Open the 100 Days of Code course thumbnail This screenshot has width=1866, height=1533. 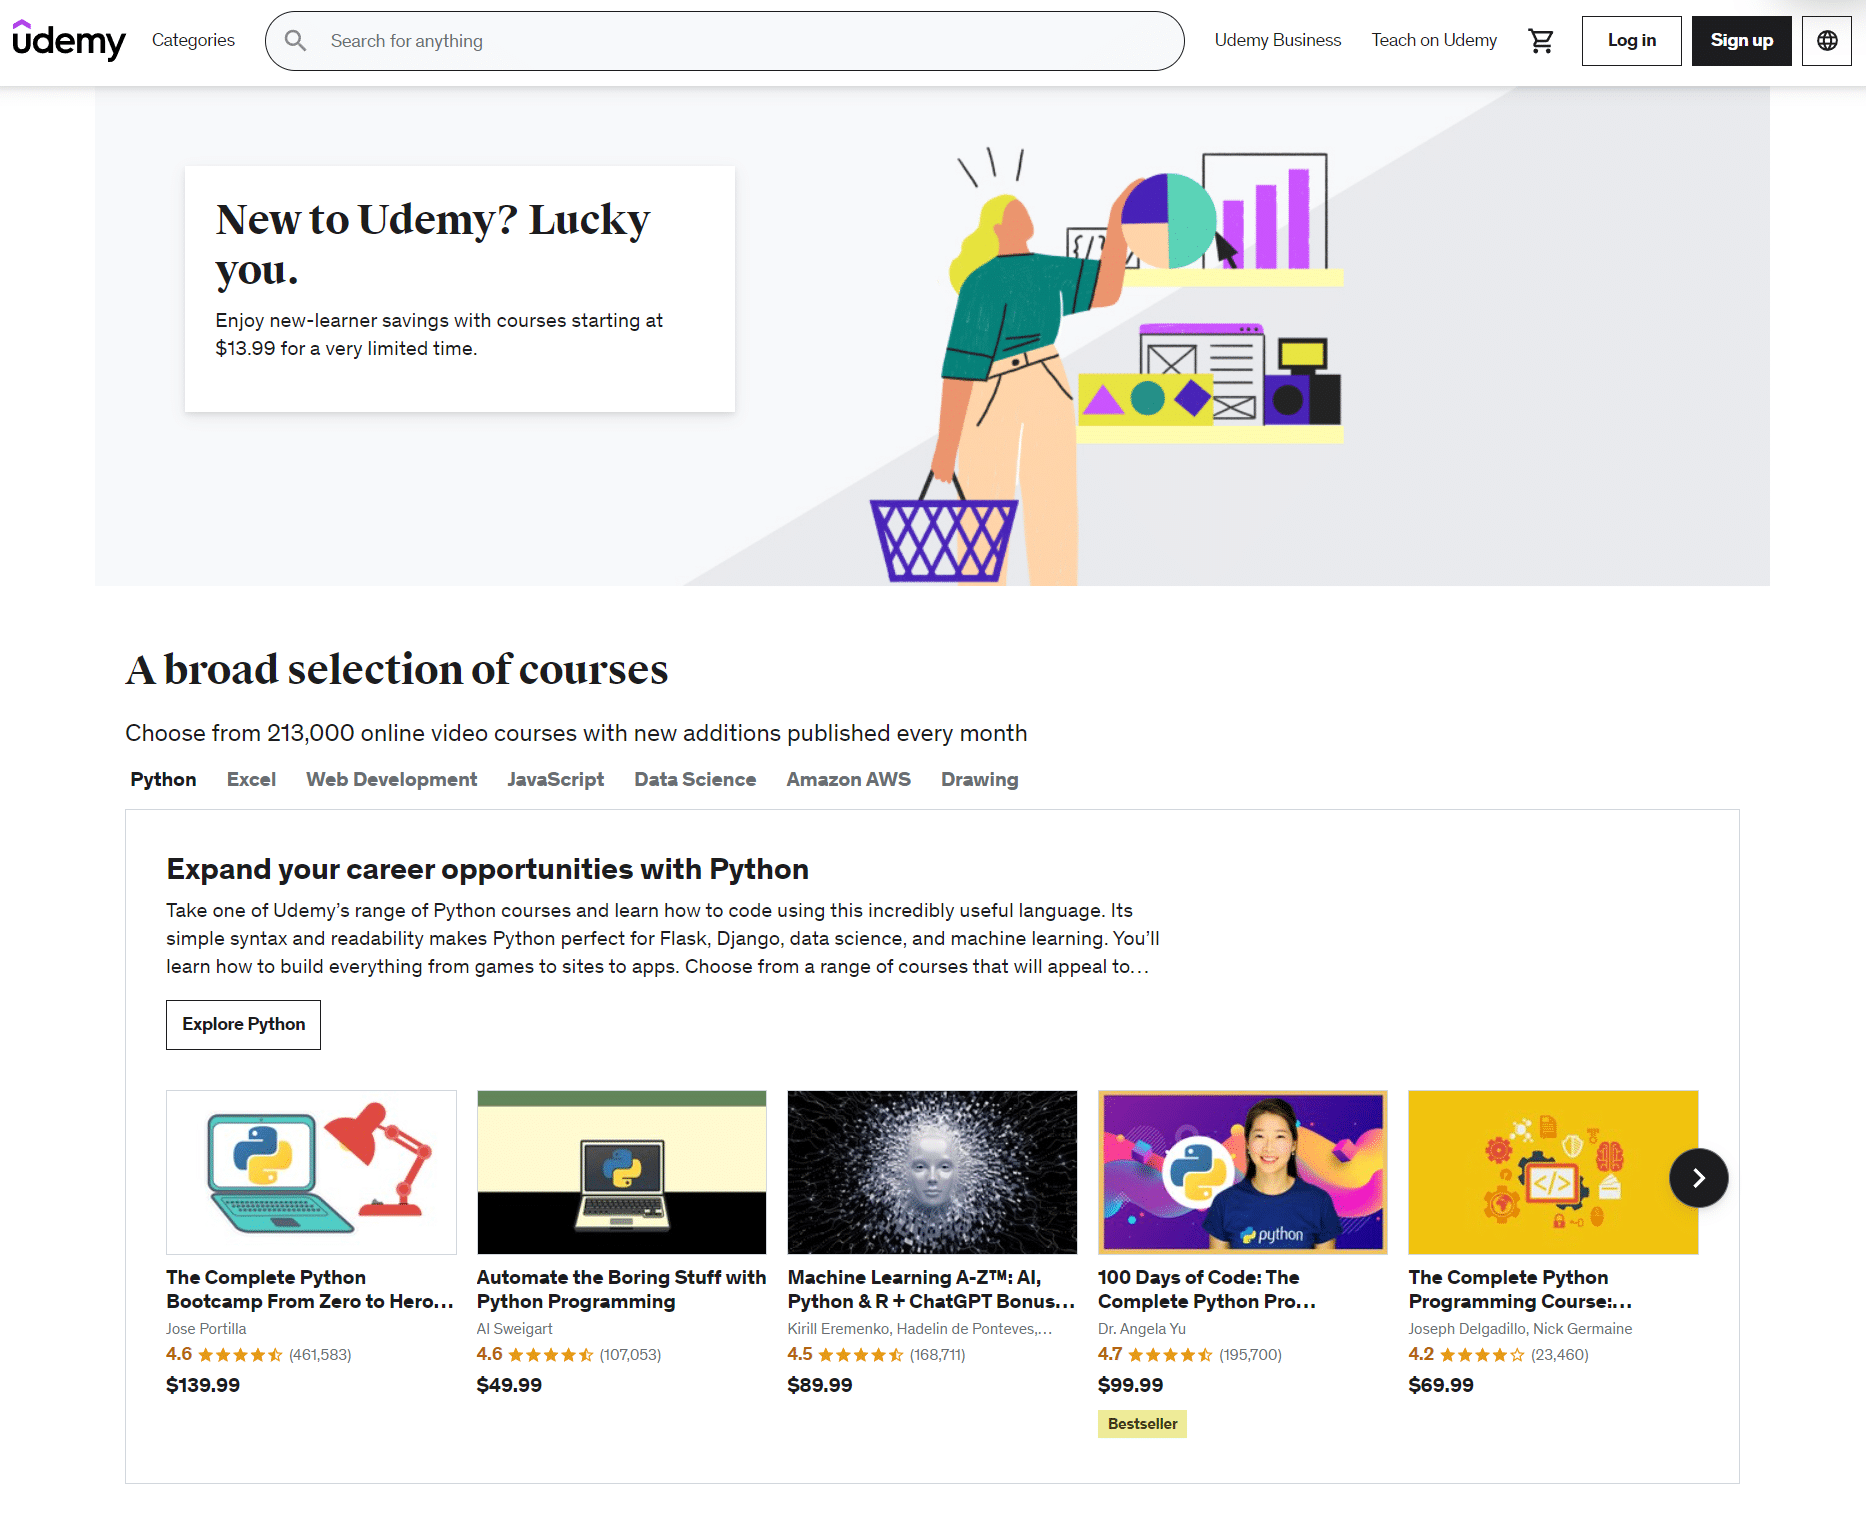click(1242, 1172)
